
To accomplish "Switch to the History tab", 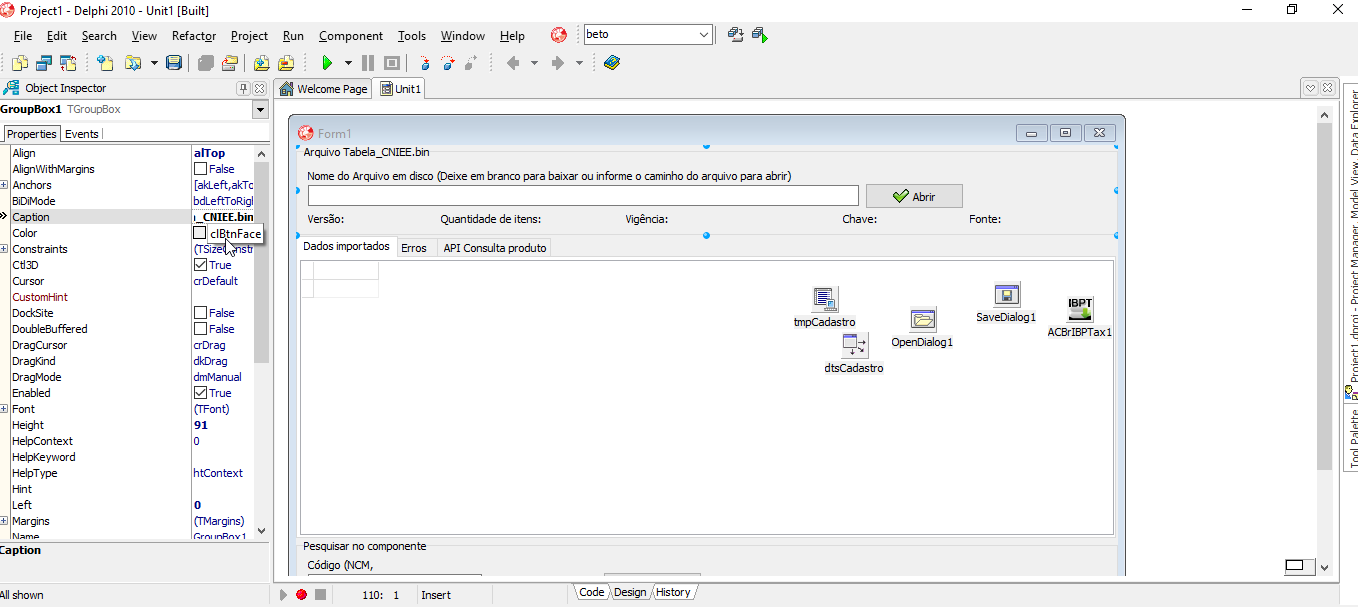I will tap(673, 592).
